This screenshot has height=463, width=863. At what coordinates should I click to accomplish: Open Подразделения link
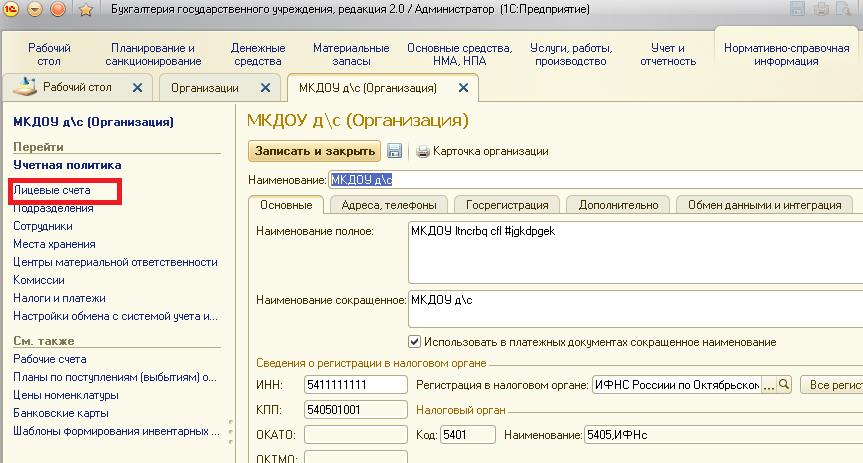[x=53, y=208]
